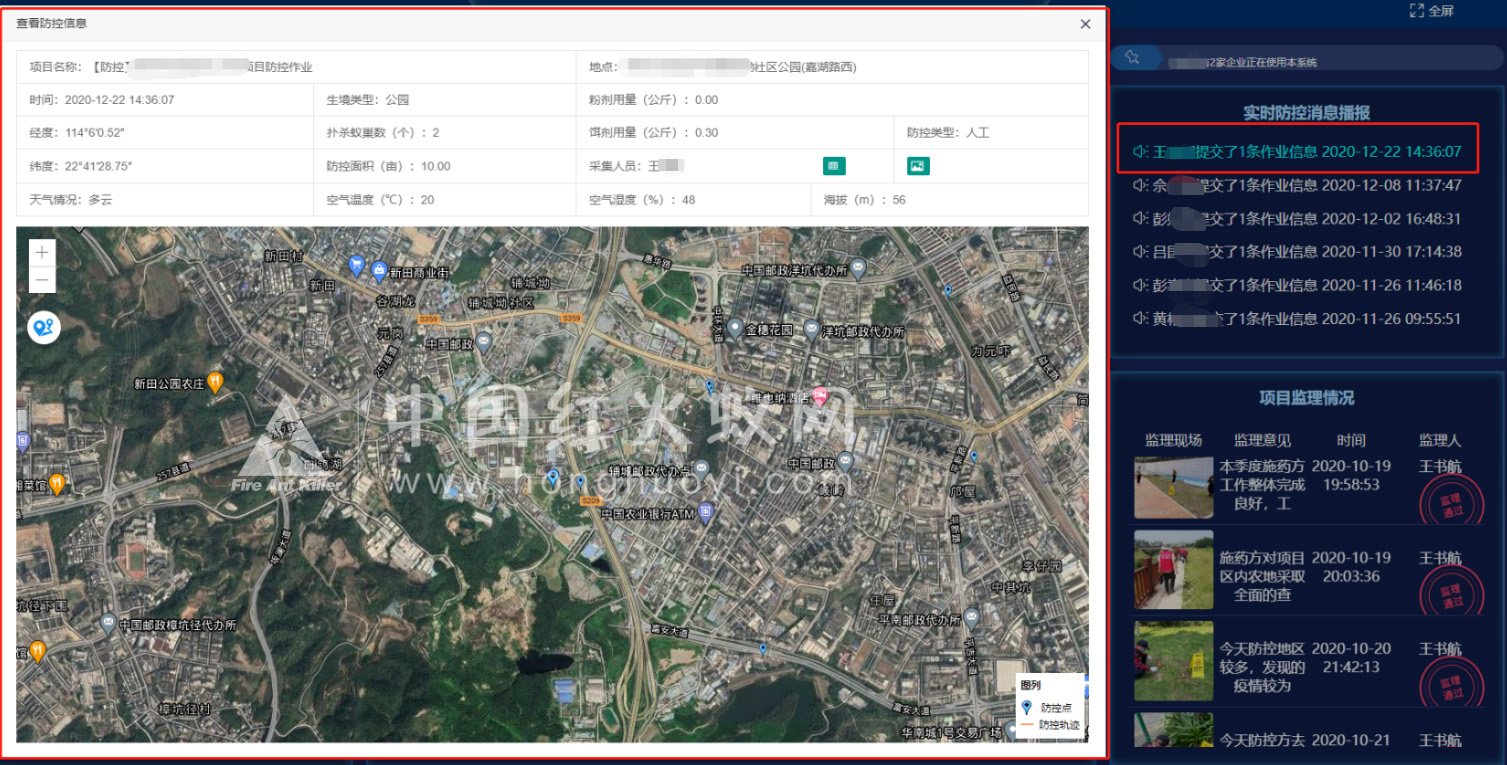Select the 中国农业银行ATM marker on map

(706, 513)
